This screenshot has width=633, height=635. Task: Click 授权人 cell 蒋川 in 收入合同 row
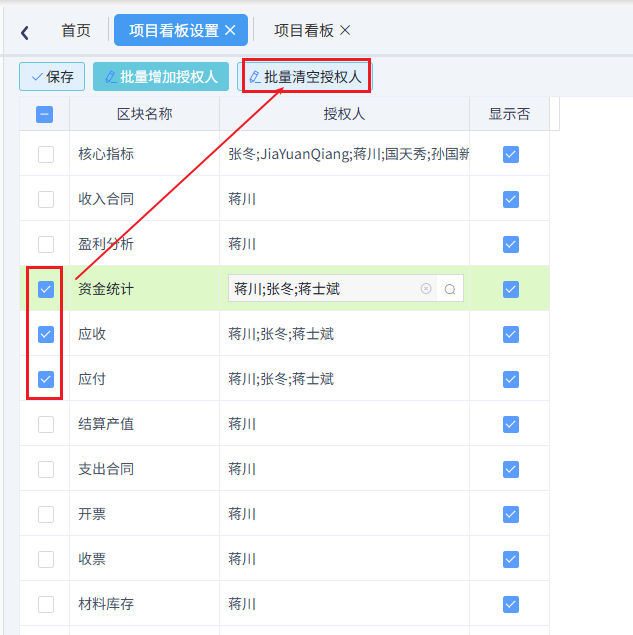coord(344,199)
